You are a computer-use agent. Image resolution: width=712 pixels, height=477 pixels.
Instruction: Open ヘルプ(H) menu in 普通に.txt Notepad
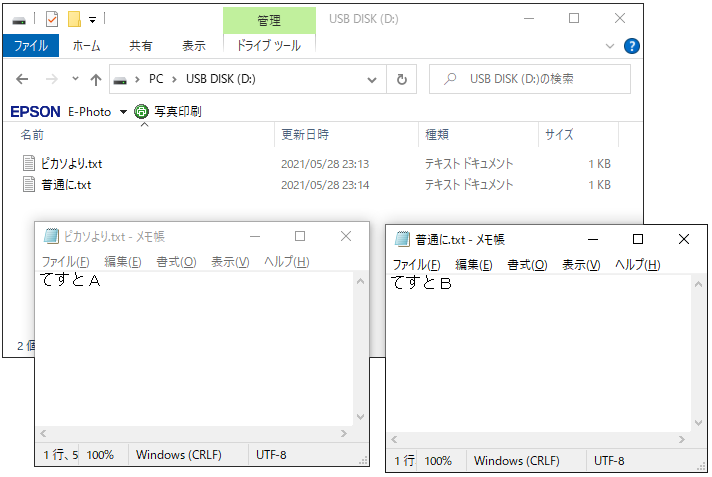point(638,265)
